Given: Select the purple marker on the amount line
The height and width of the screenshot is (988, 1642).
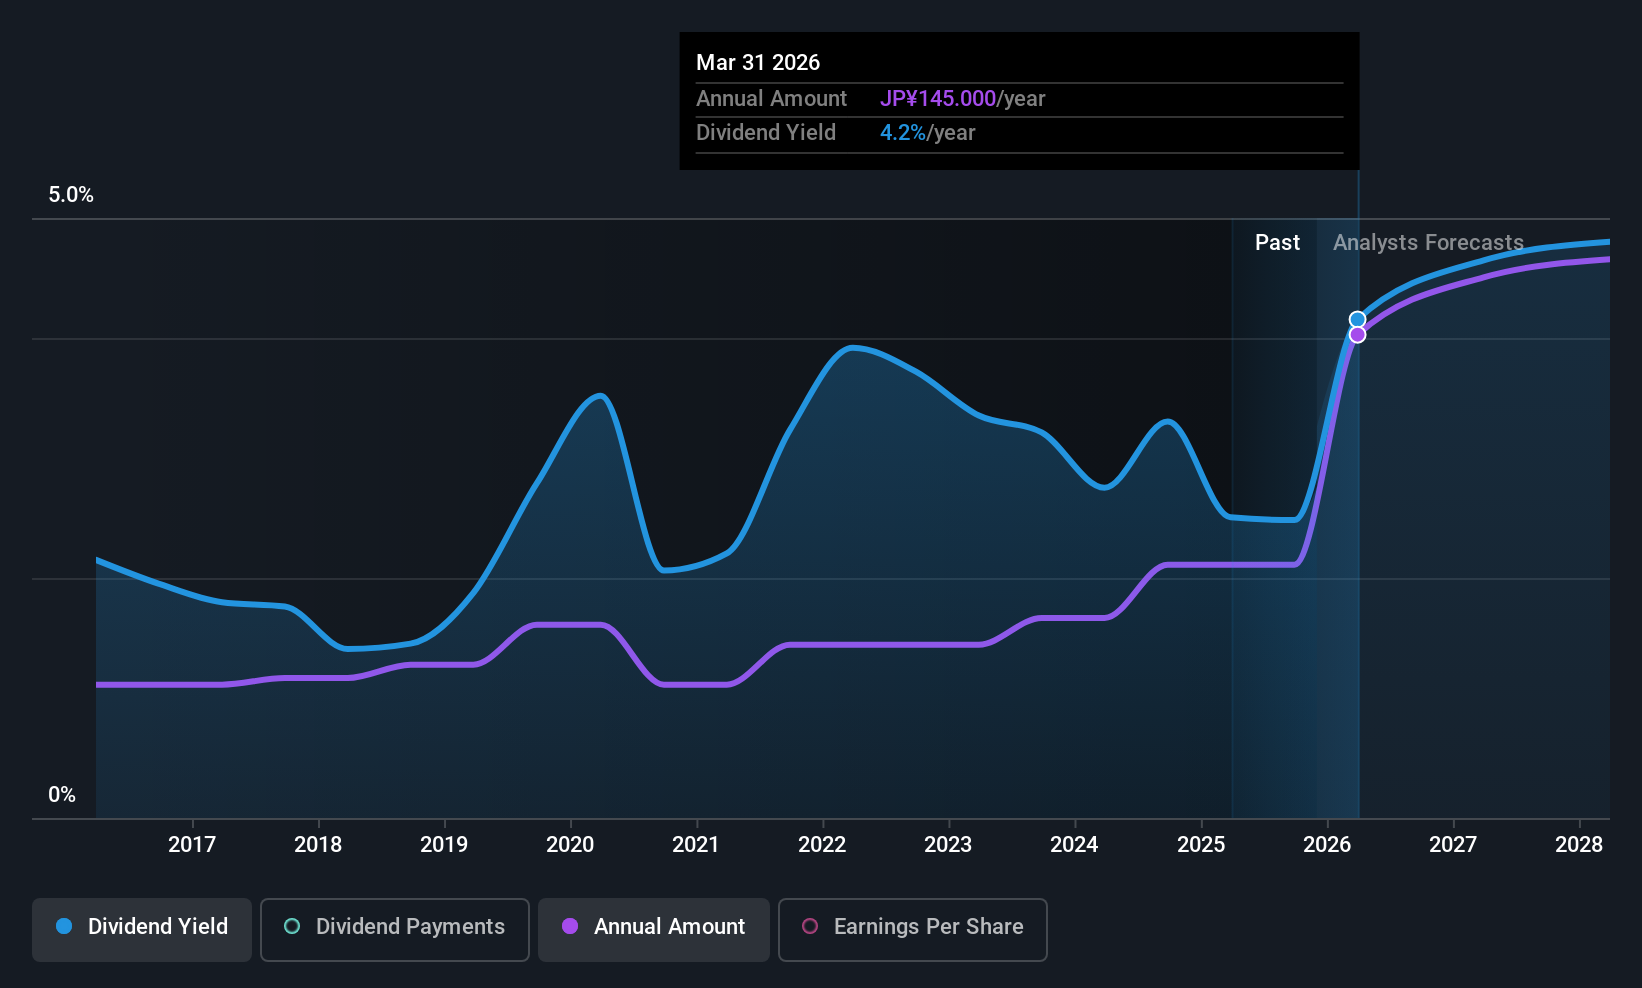Looking at the screenshot, I should [1357, 334].
